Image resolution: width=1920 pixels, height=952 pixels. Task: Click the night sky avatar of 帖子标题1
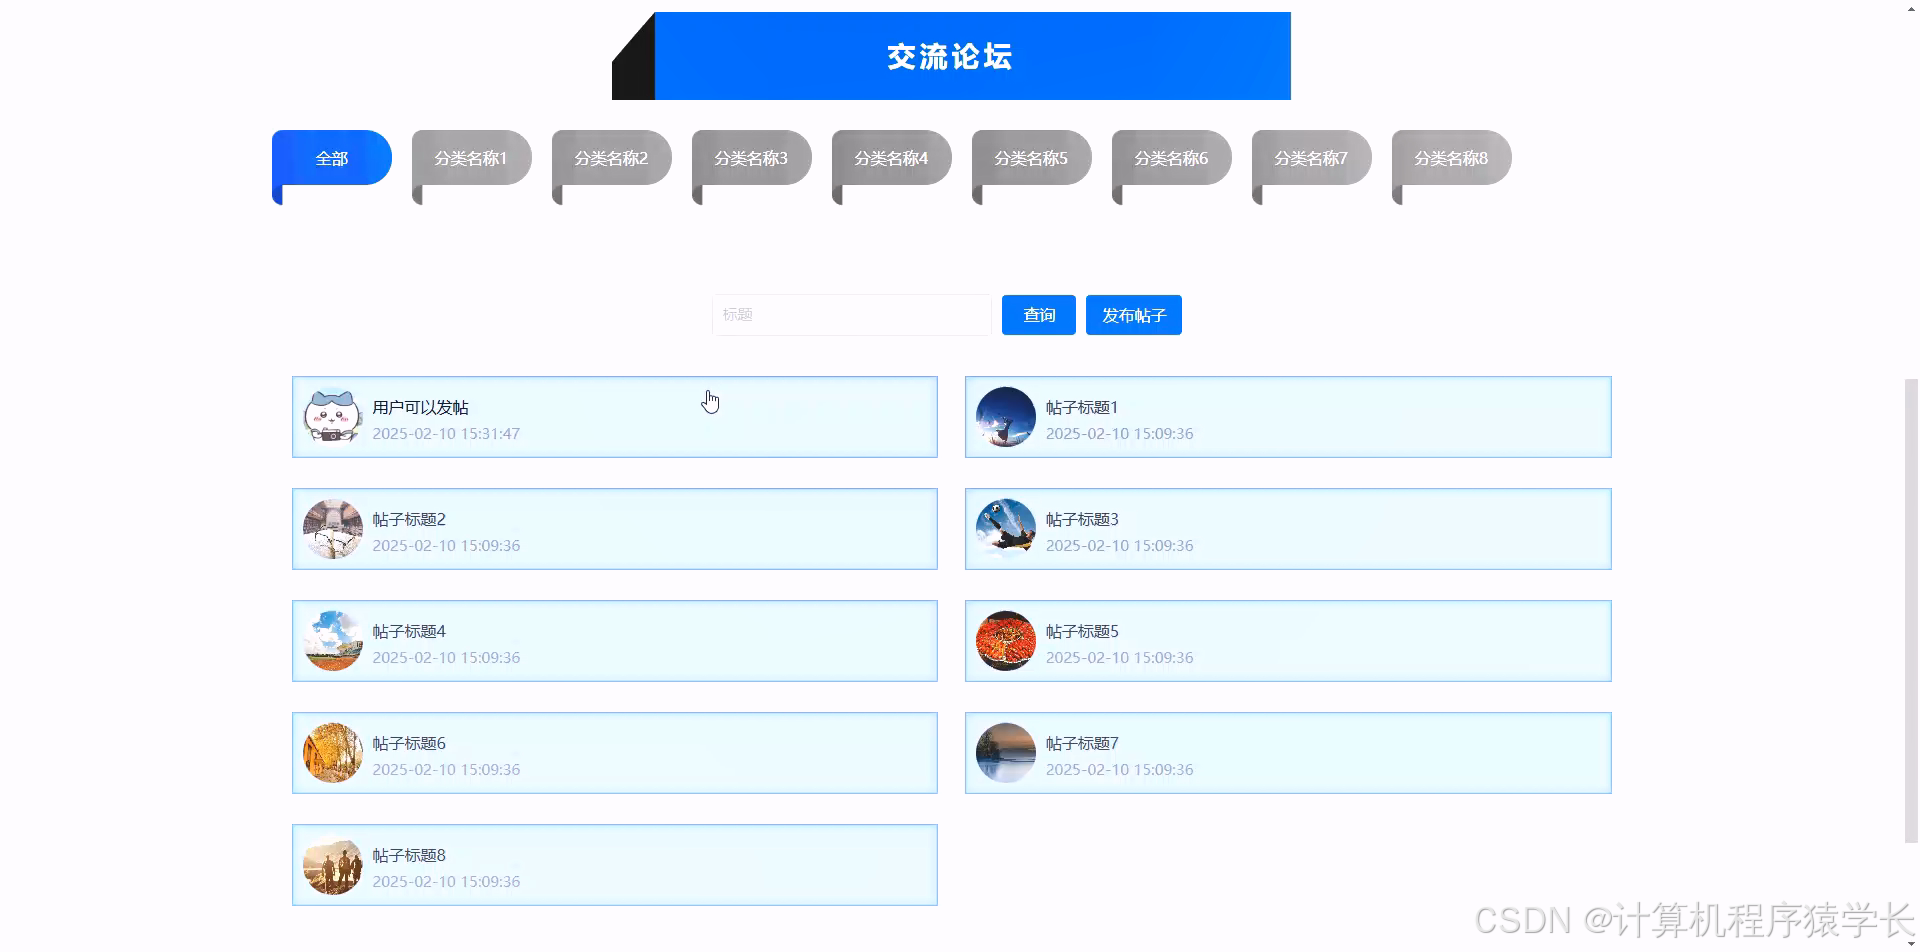click(1006, 417)
